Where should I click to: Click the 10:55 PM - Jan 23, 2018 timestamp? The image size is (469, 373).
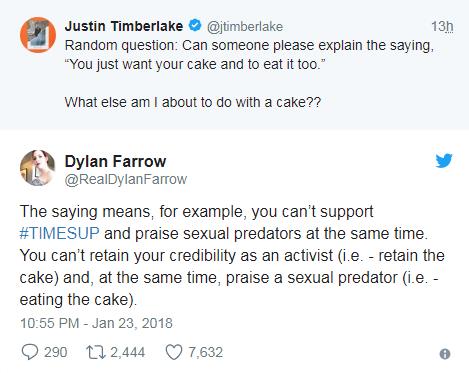(x=96, y=323)
